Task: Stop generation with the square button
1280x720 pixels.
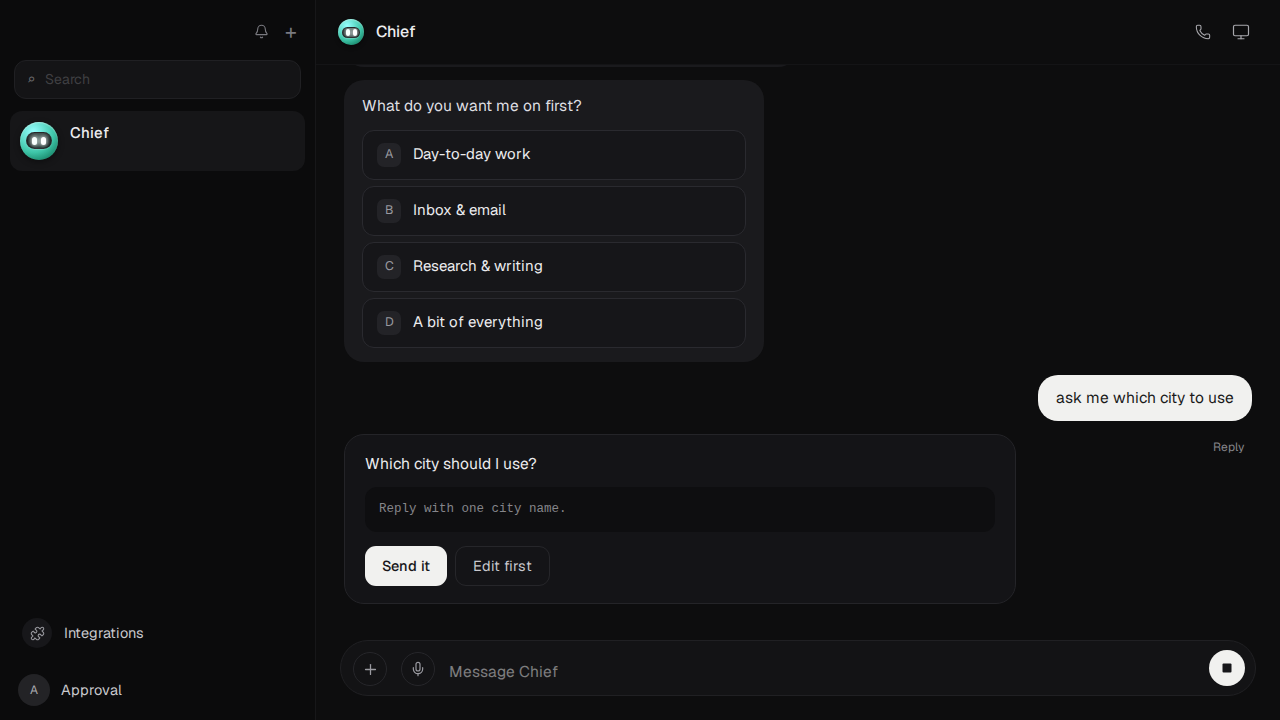Action: pos(1227,668)
